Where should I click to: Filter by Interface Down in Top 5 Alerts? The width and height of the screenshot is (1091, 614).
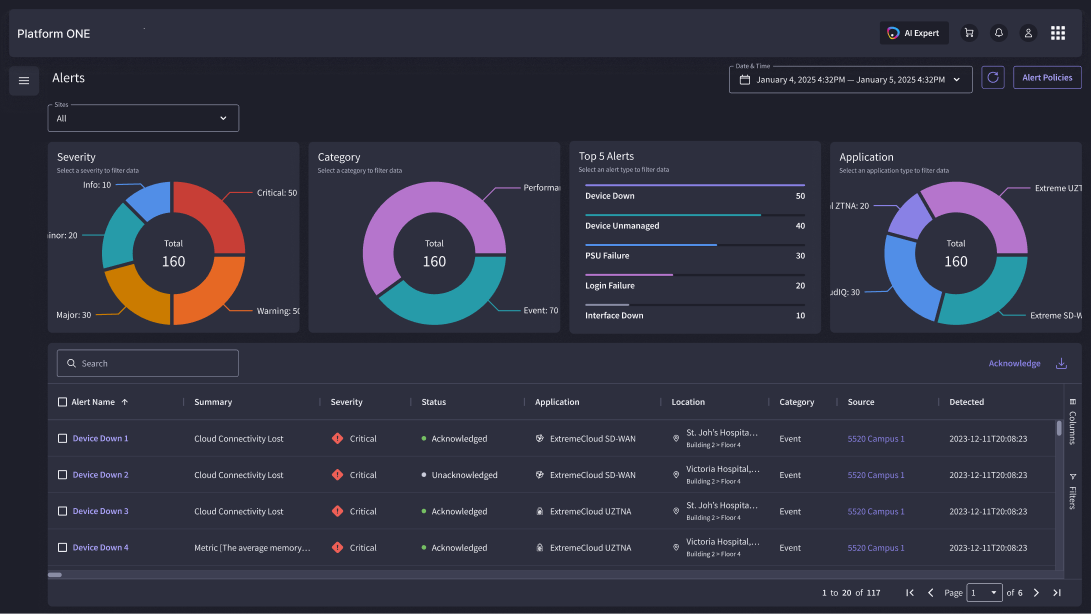(x=694, y=312)
